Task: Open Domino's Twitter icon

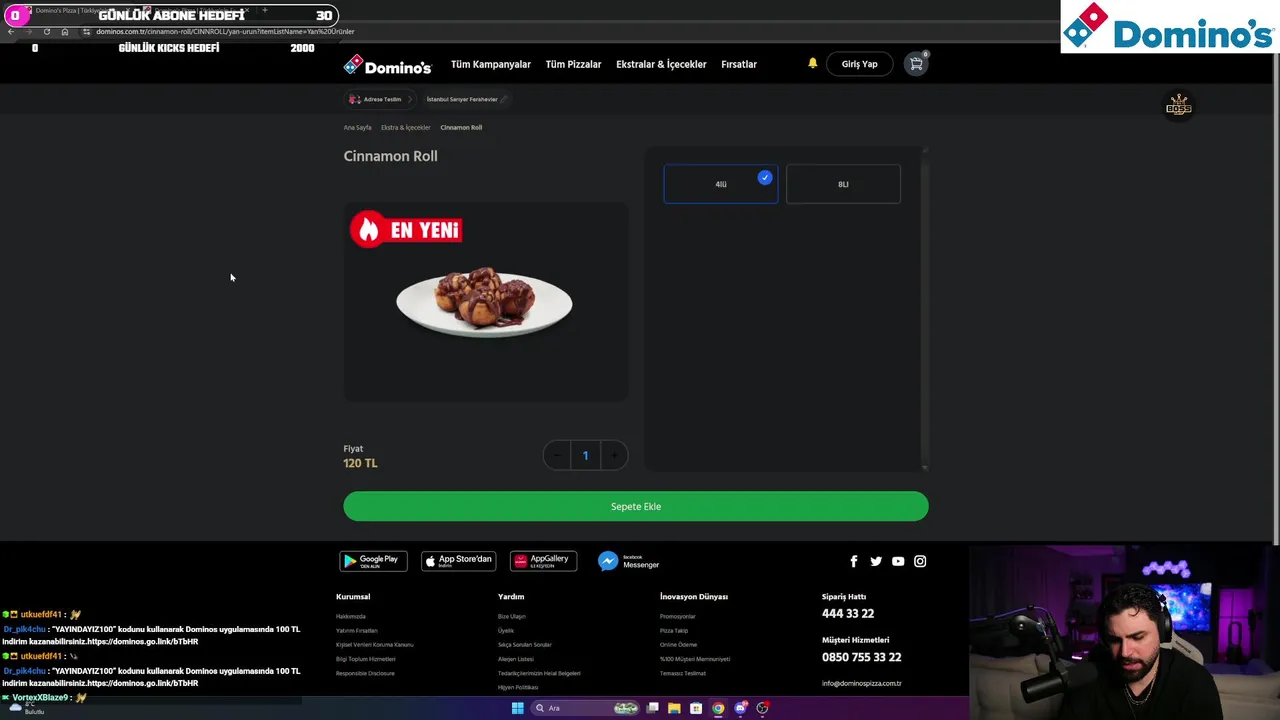Action: [876, 561]
